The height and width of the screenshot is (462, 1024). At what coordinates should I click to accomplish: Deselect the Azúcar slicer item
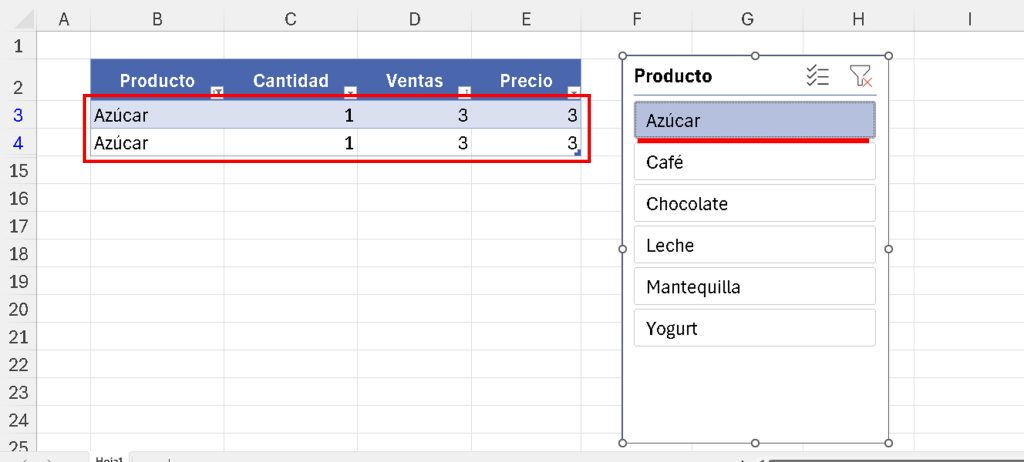point(755,120)
